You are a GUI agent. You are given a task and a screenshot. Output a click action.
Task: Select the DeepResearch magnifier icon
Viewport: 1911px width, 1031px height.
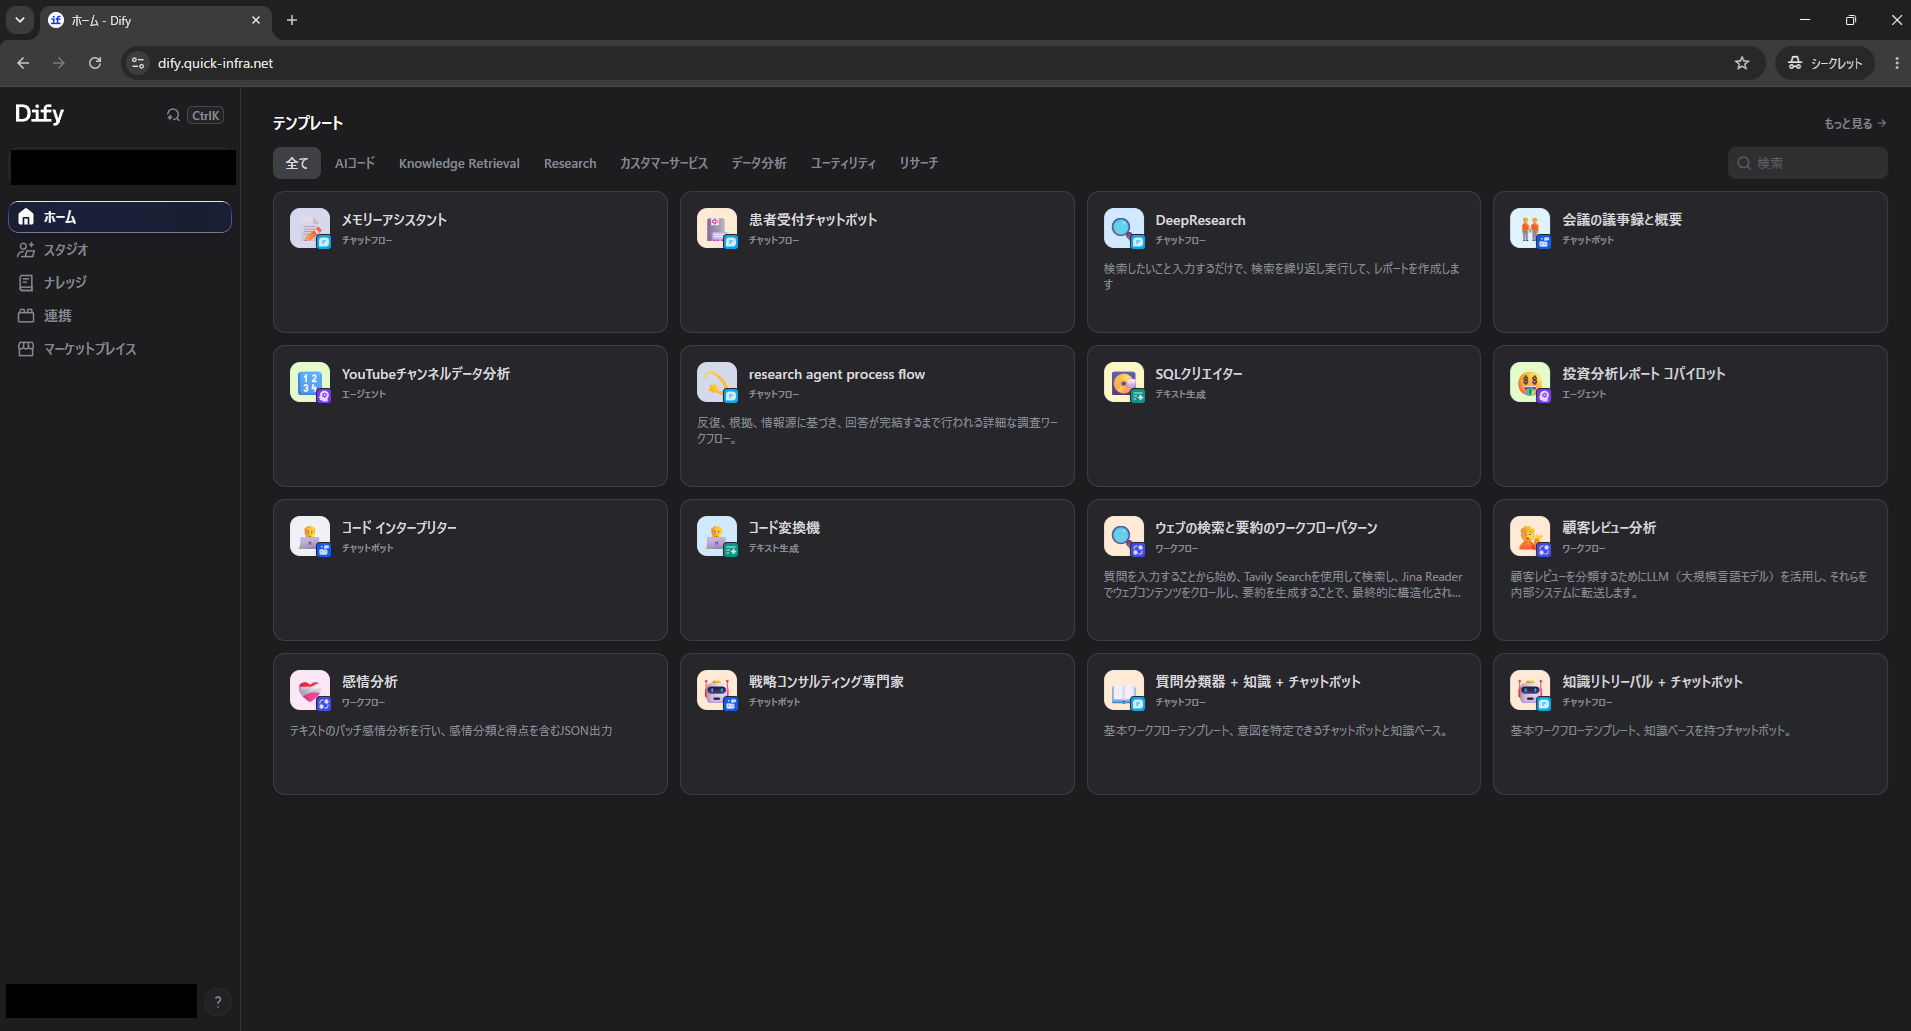1124,228
